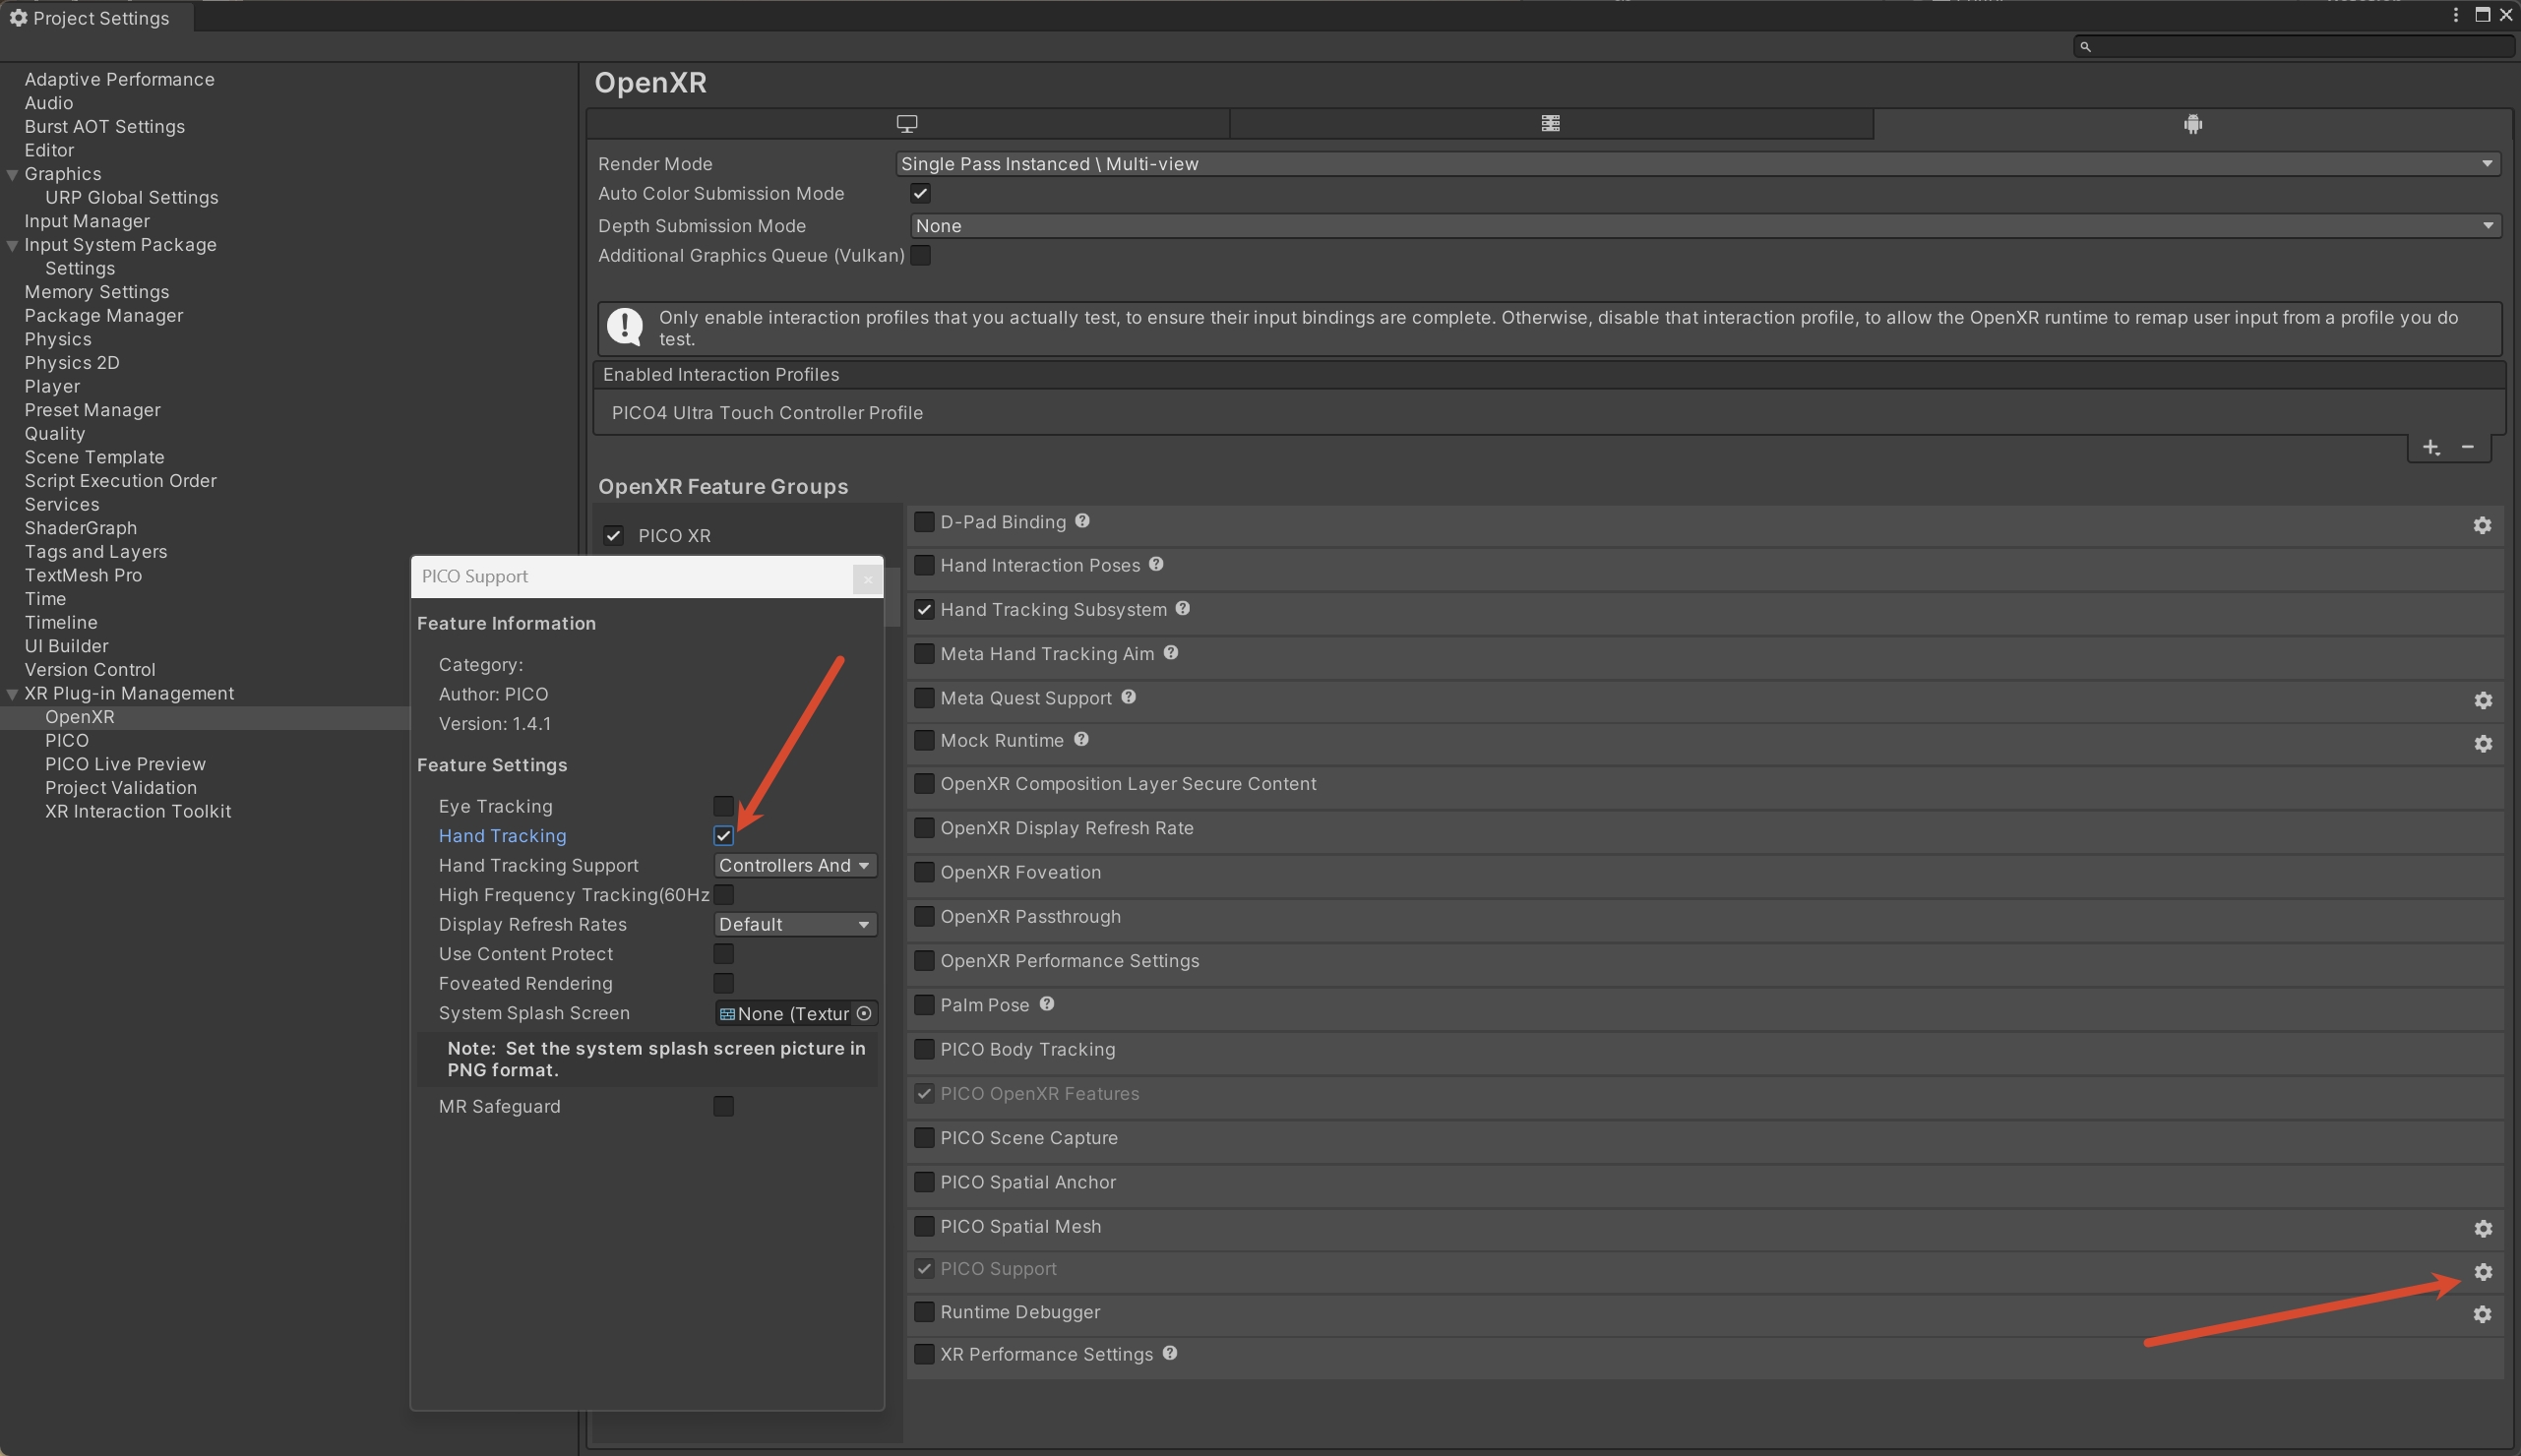Viewport: 2521px width, 1456px height.
Task: Enable Eye Tracking in PICO Support
Action: (x=723, y=806)
